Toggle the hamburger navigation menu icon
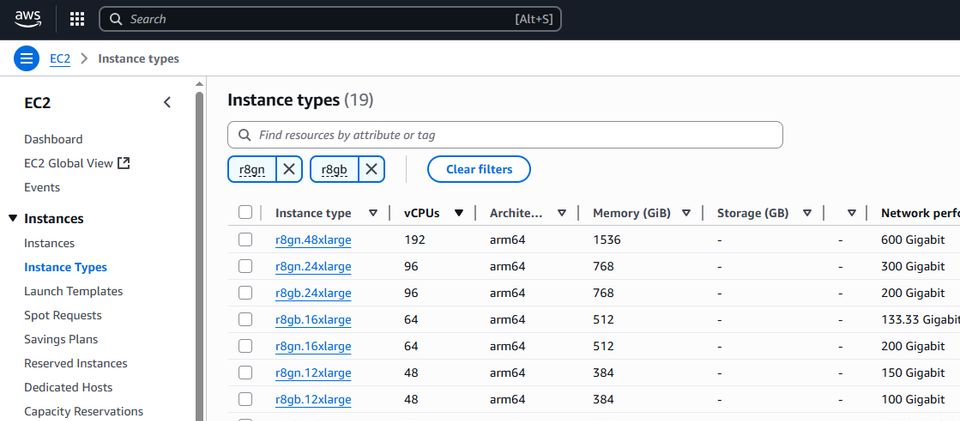 coord(27,59)
